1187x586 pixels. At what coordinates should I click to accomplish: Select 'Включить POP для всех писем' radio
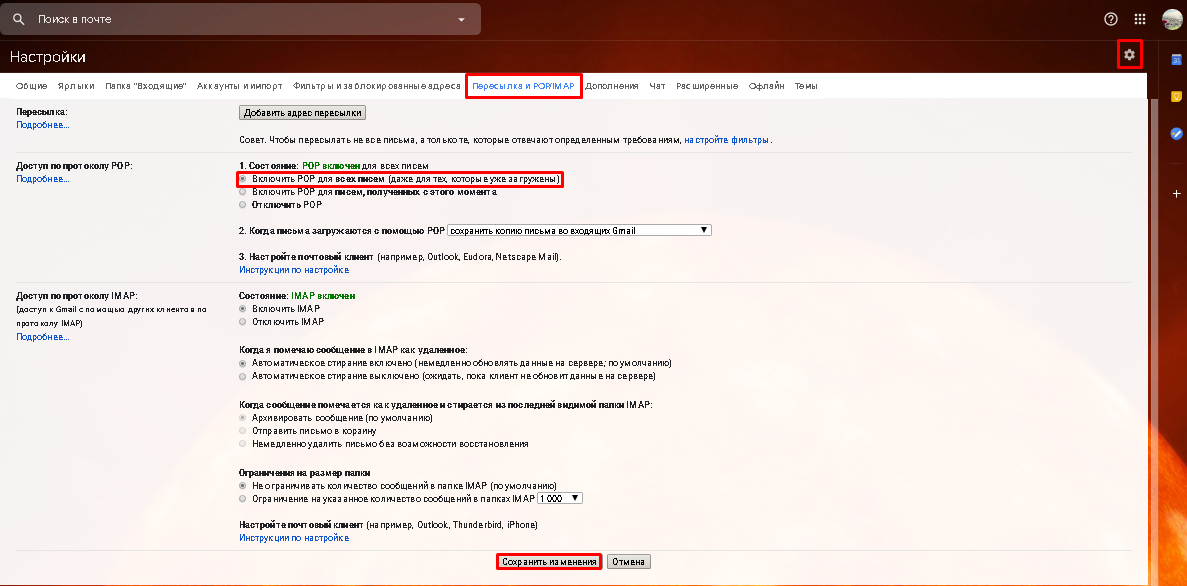242,179
